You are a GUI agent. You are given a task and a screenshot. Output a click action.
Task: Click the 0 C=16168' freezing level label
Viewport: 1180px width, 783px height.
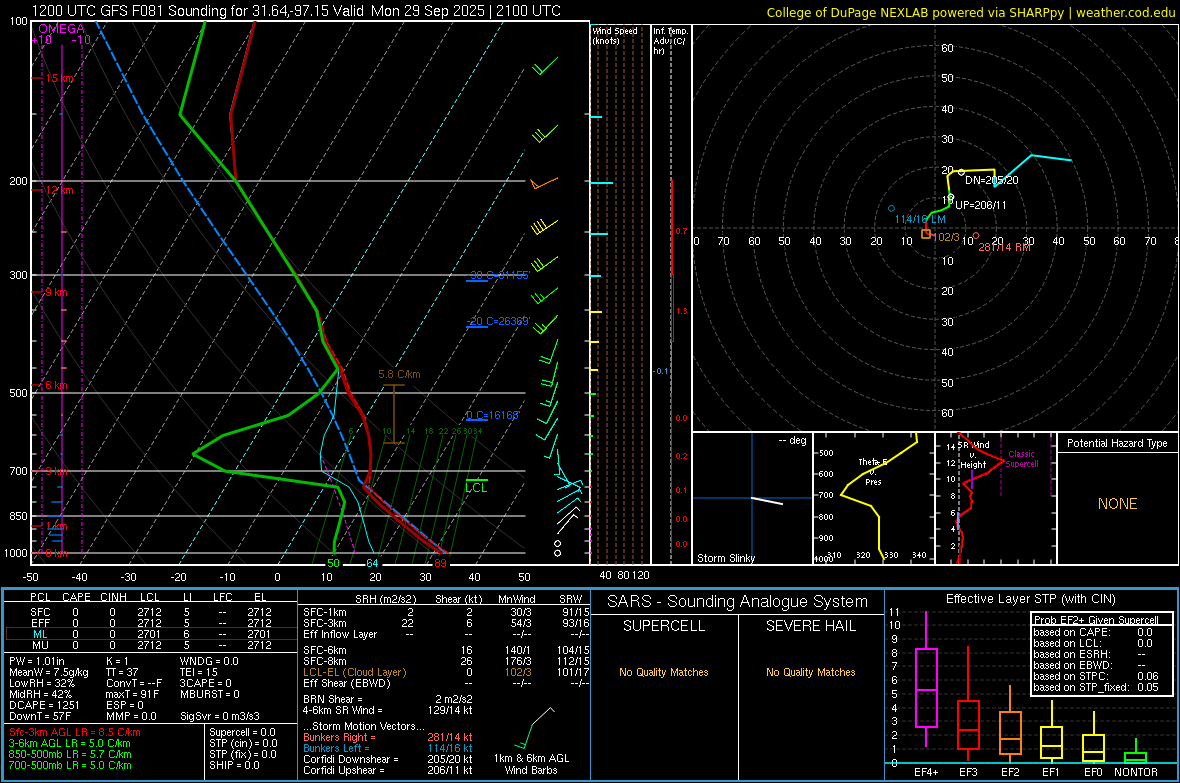[493, 416]
